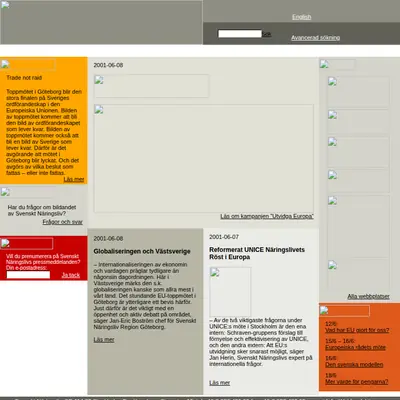Open Läs mer under the Globaliseringen article
Image resolution: width=400 pixels, height=400 pixels.
coord(104,340)
